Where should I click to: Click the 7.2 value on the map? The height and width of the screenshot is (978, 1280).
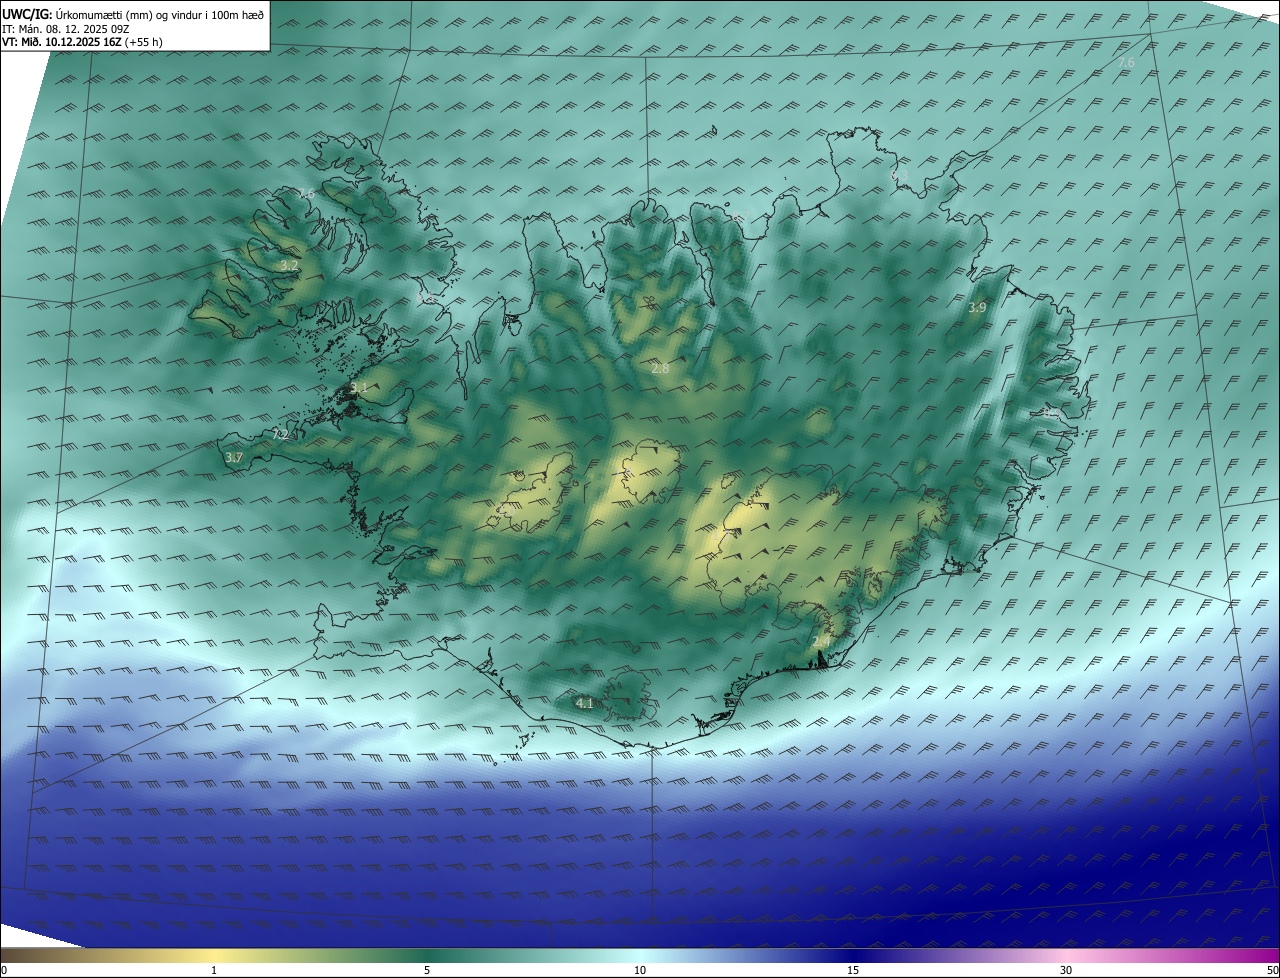pos(280,434)
